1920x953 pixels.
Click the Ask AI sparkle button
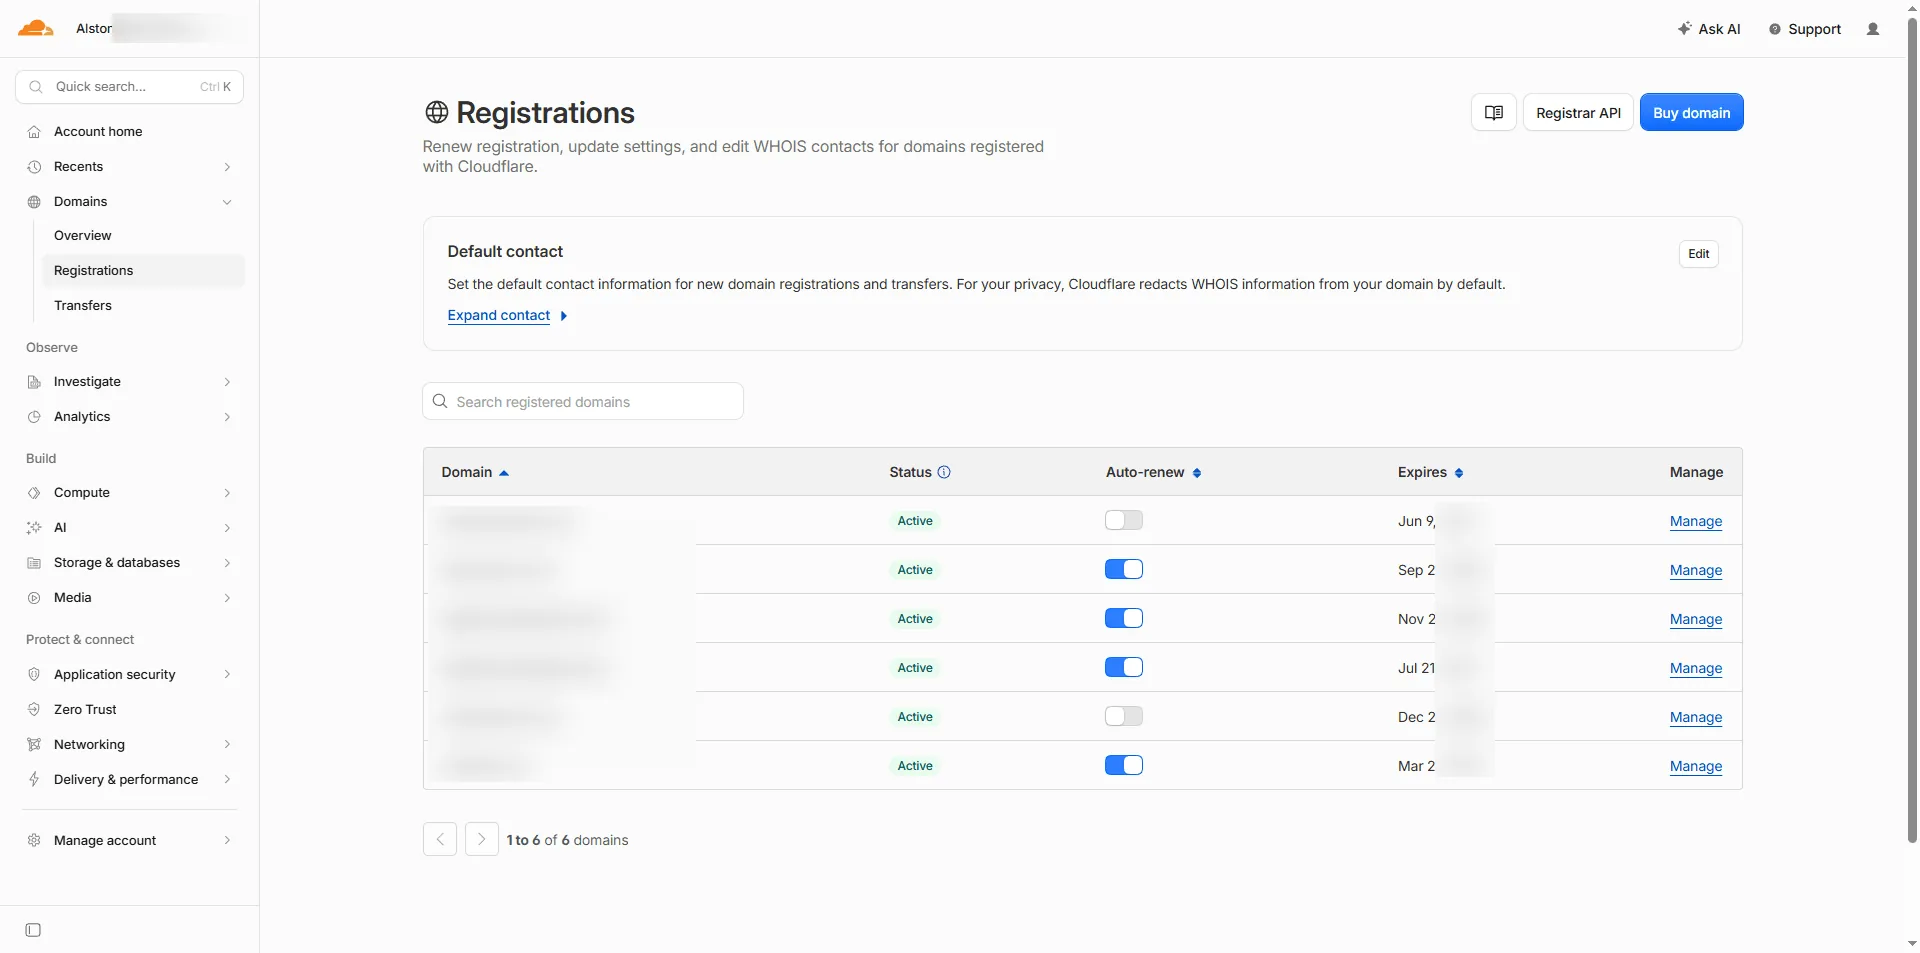coord(1709,29)
